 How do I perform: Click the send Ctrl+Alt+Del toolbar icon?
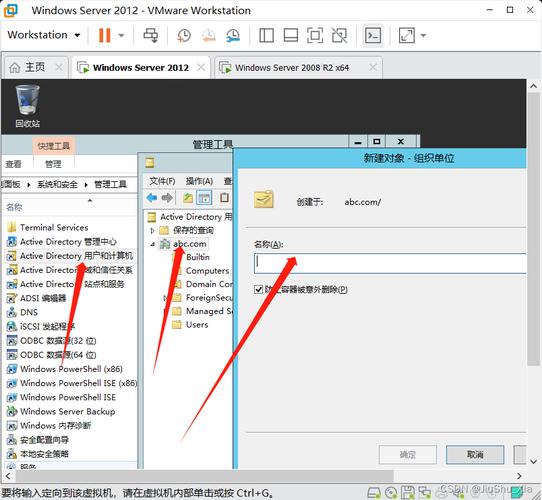point(151,35)
